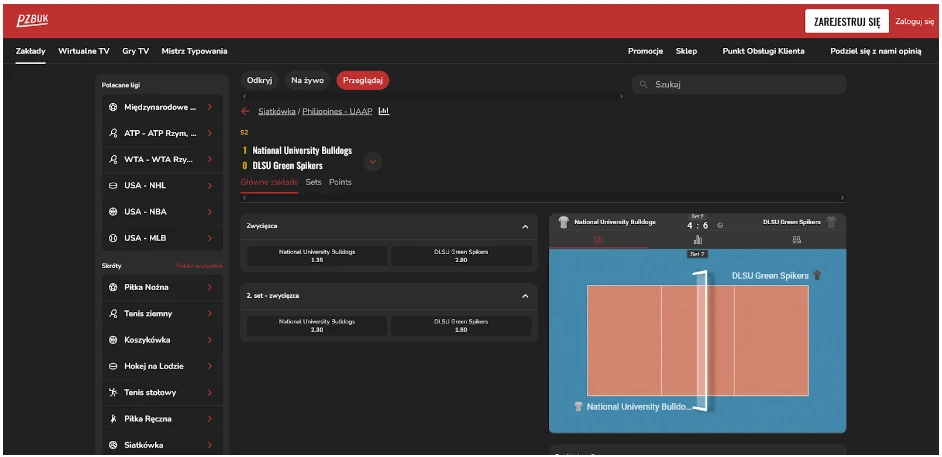
Task: Switch to the Points tab
Action: click(x=340, y=182)
